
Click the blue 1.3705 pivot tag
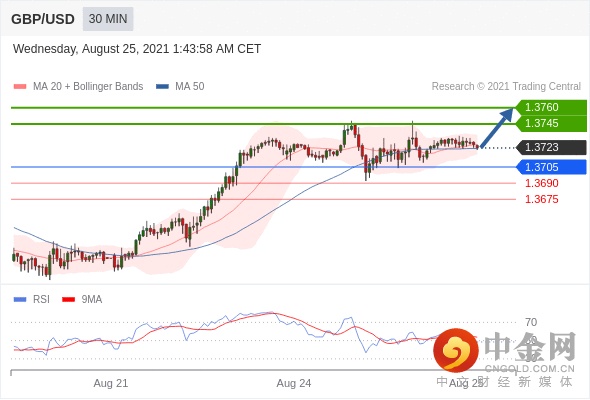coord(551,167)
